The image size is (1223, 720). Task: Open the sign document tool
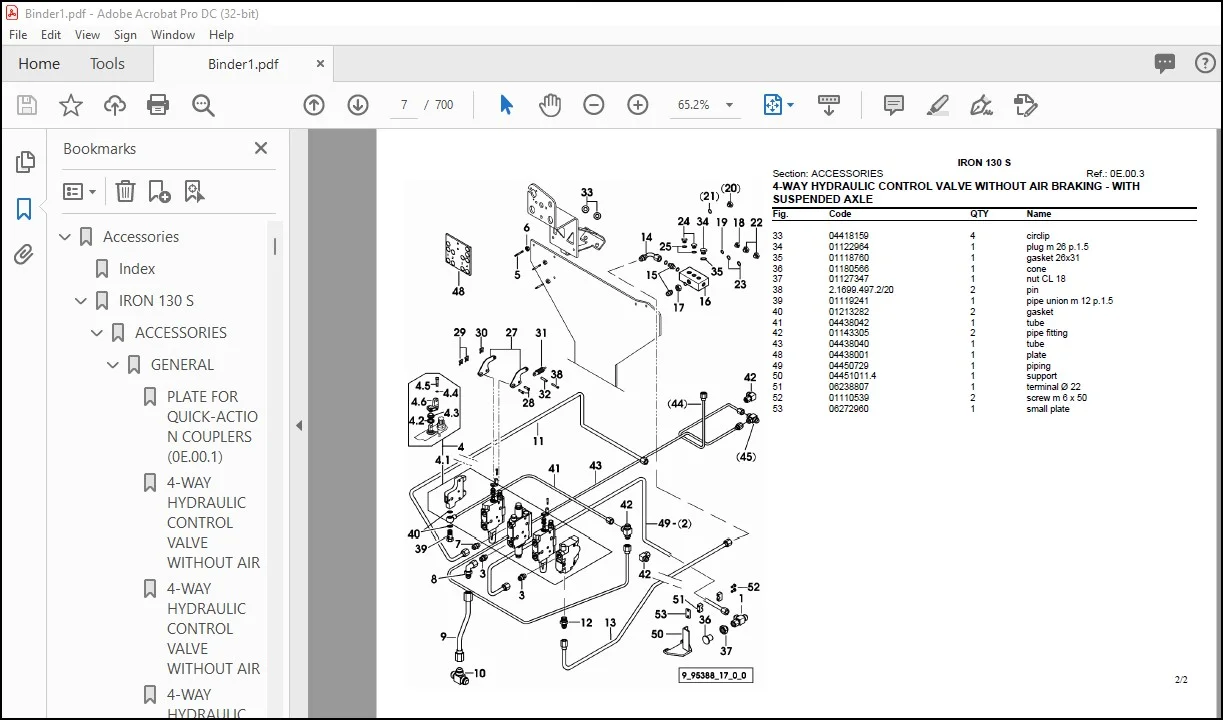pyautogui.click(x=981, y=105)
